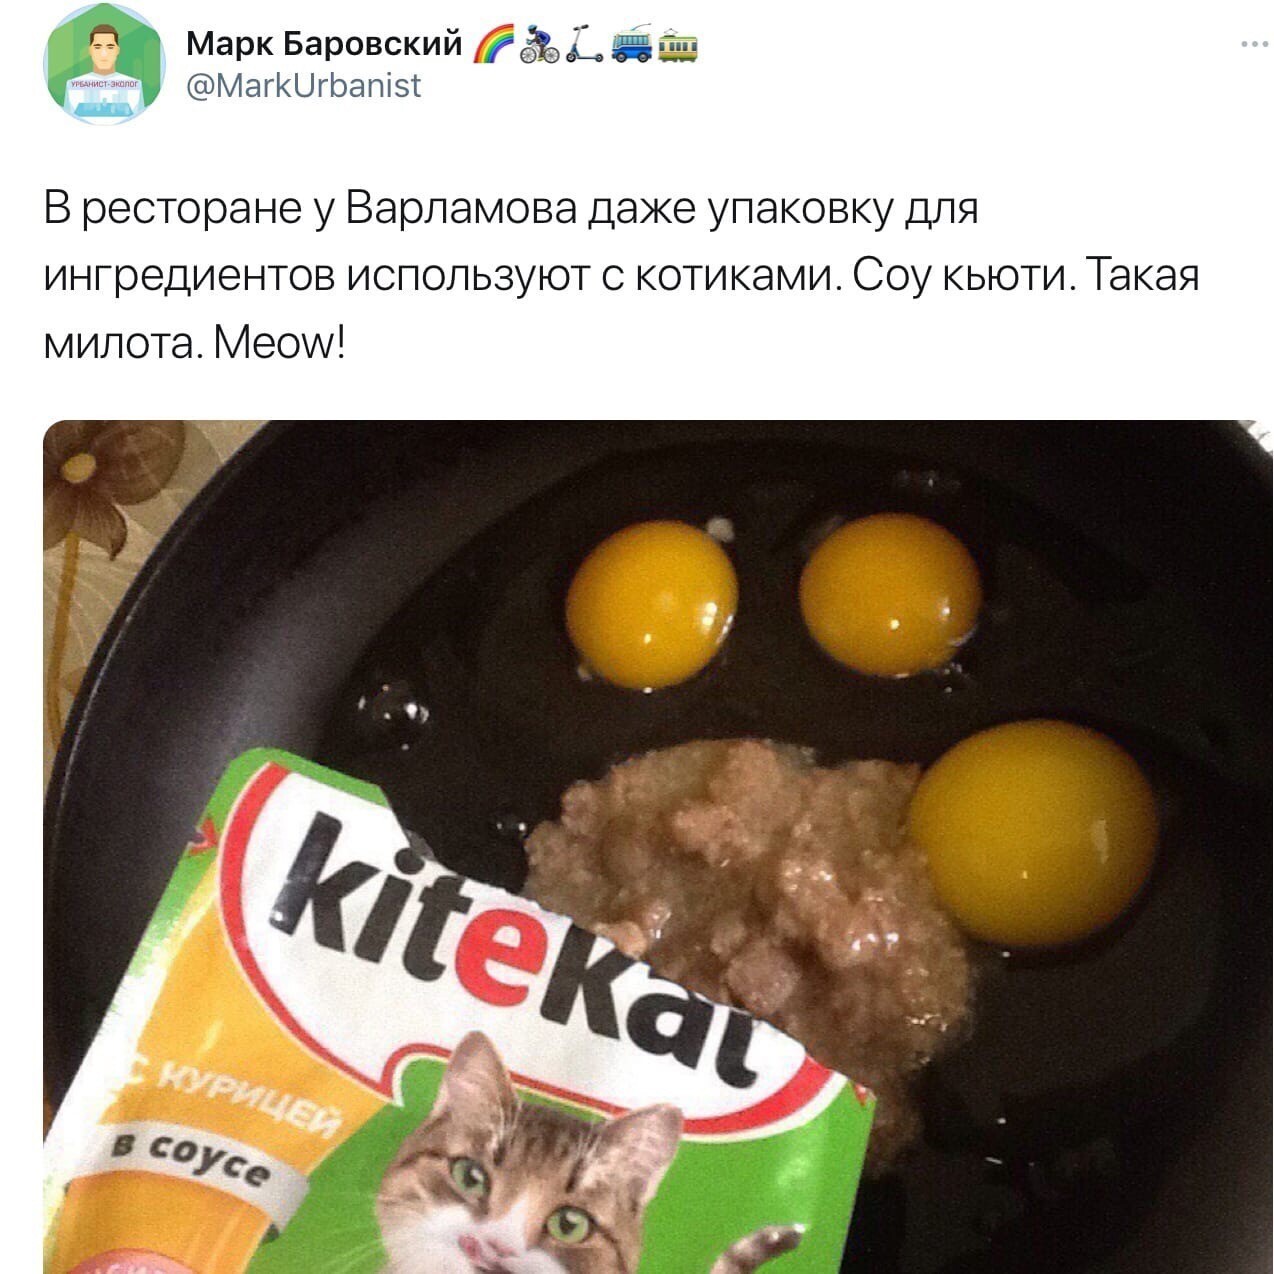Image resolution: width=1274 pixels, height=1274 pixels.
Task: Click the rainbow emoji beside the name
Action: 493,45
